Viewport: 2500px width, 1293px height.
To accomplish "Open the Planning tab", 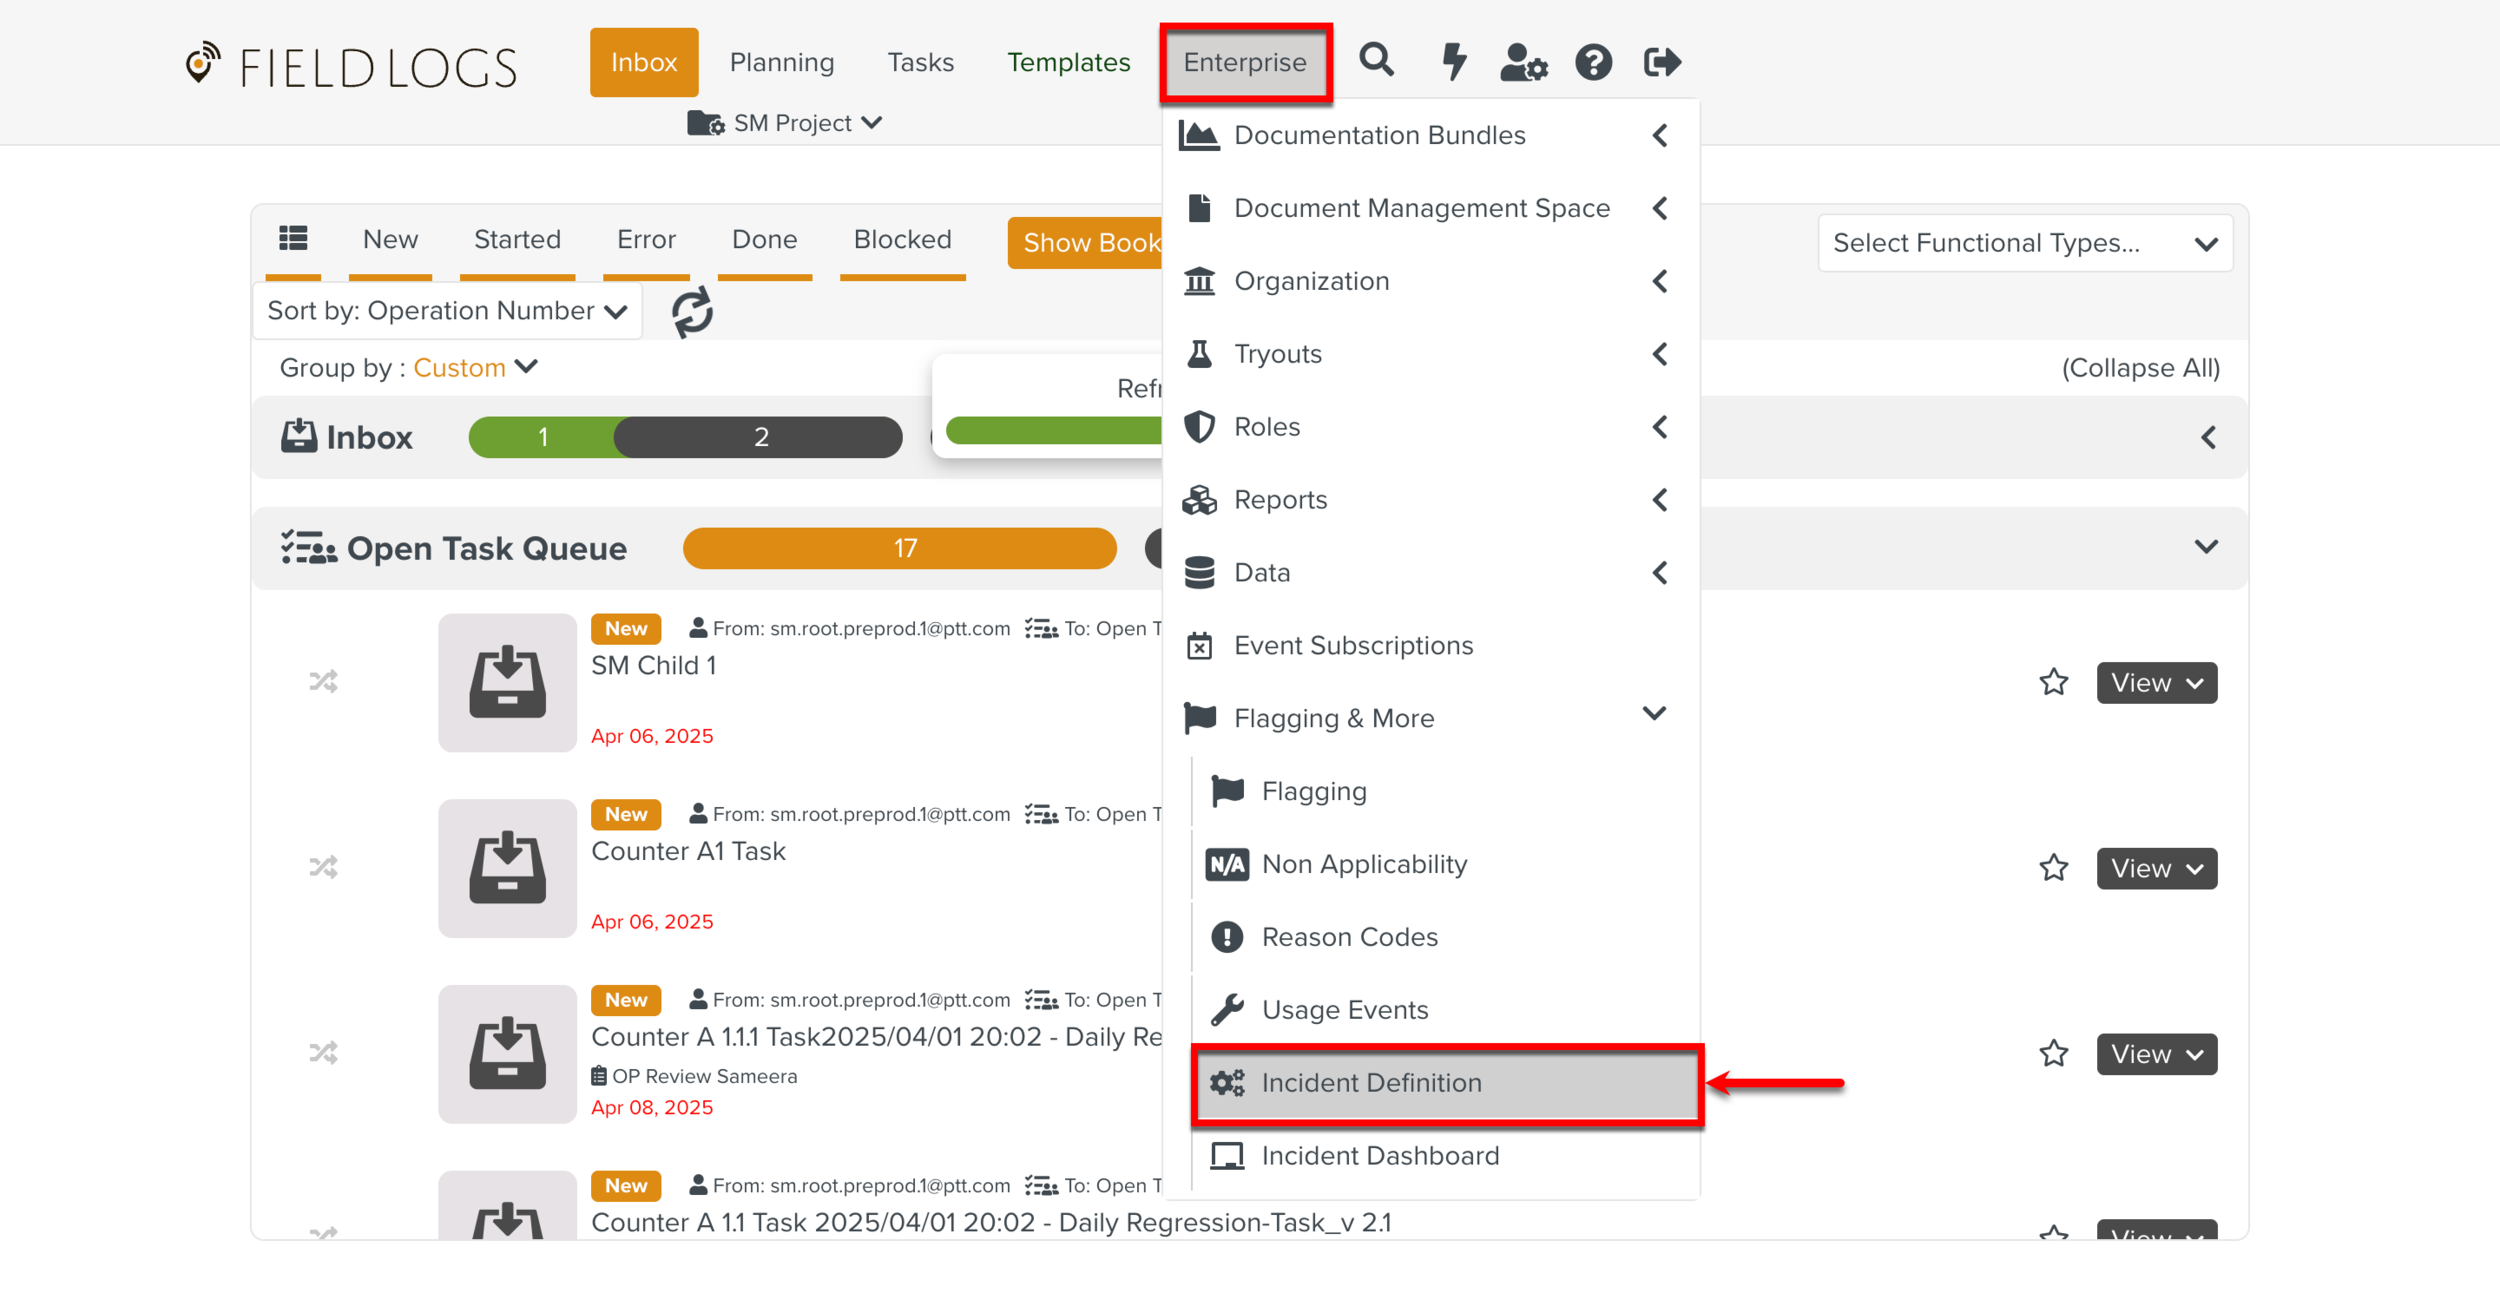I will pyautogui.click(x=781, y=62).
